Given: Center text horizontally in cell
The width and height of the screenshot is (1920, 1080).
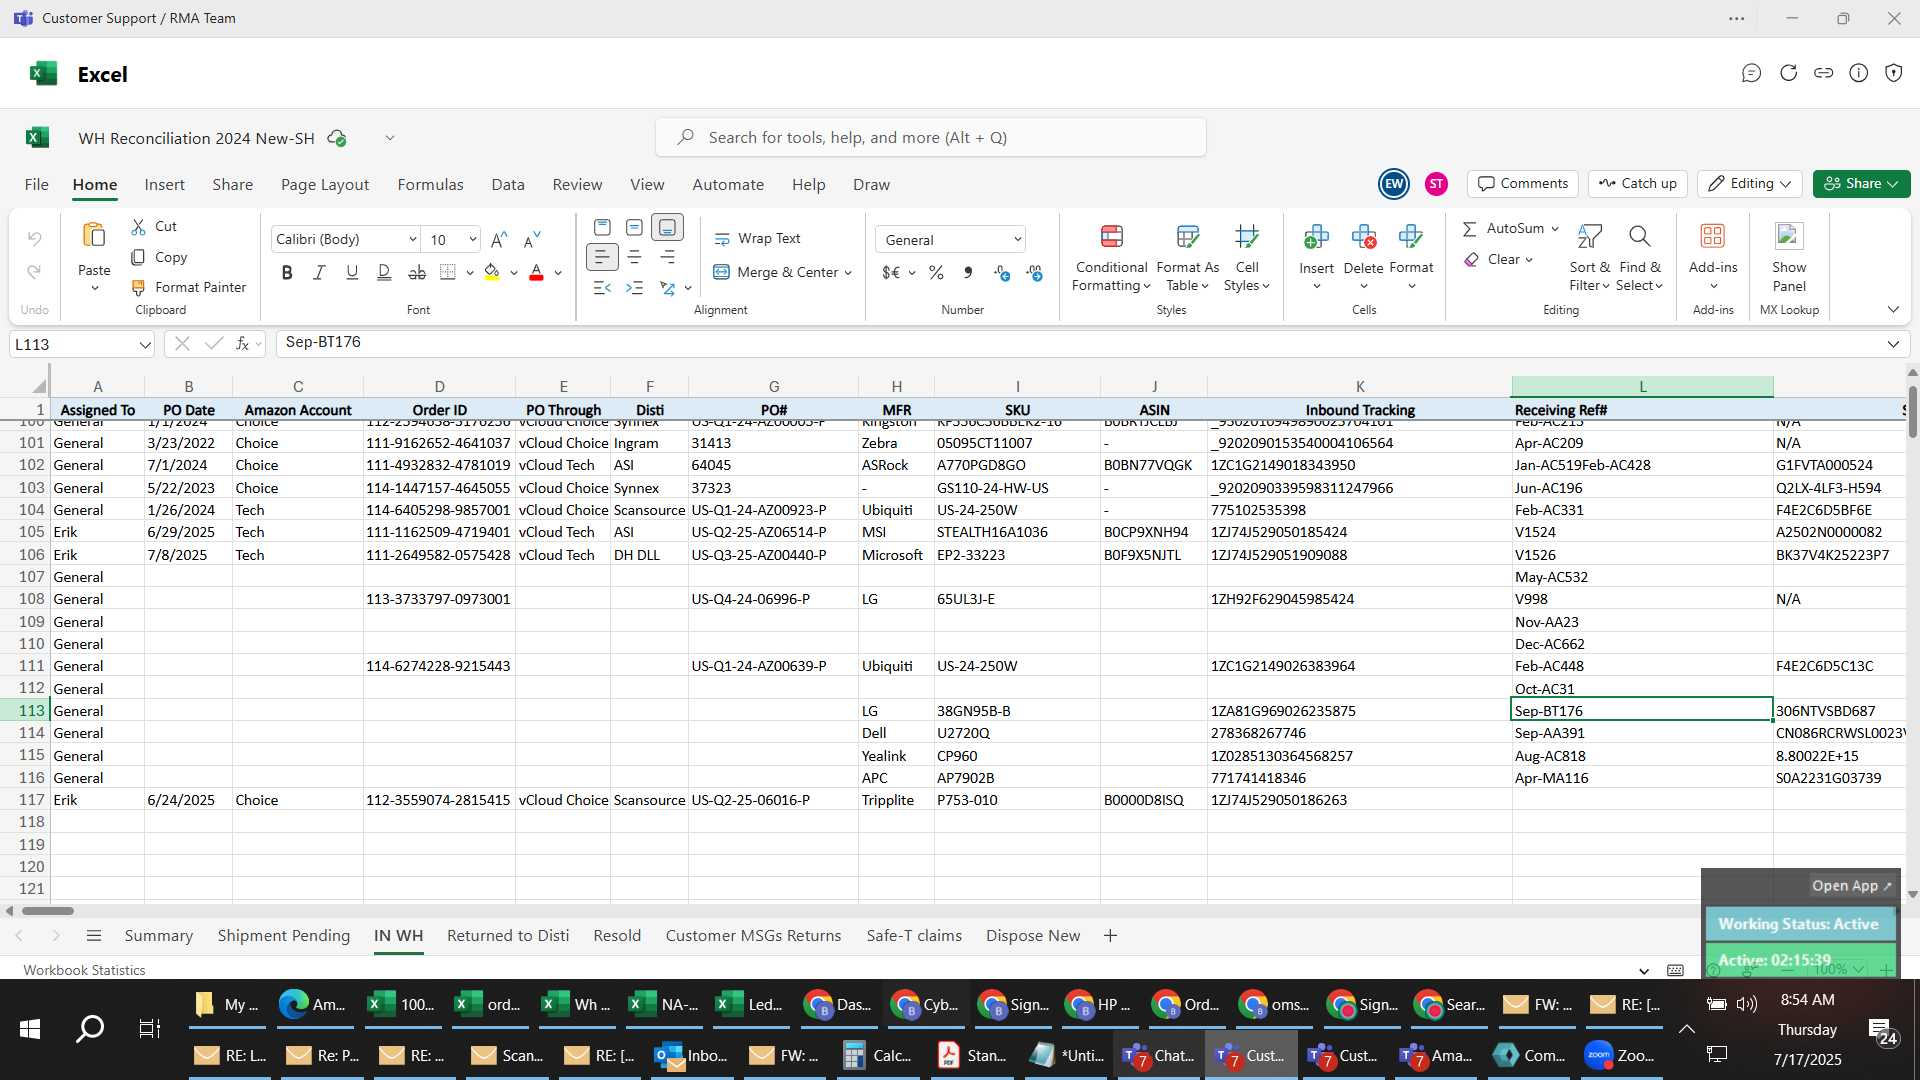Looking at the screenshot, I should coord(634,257).
